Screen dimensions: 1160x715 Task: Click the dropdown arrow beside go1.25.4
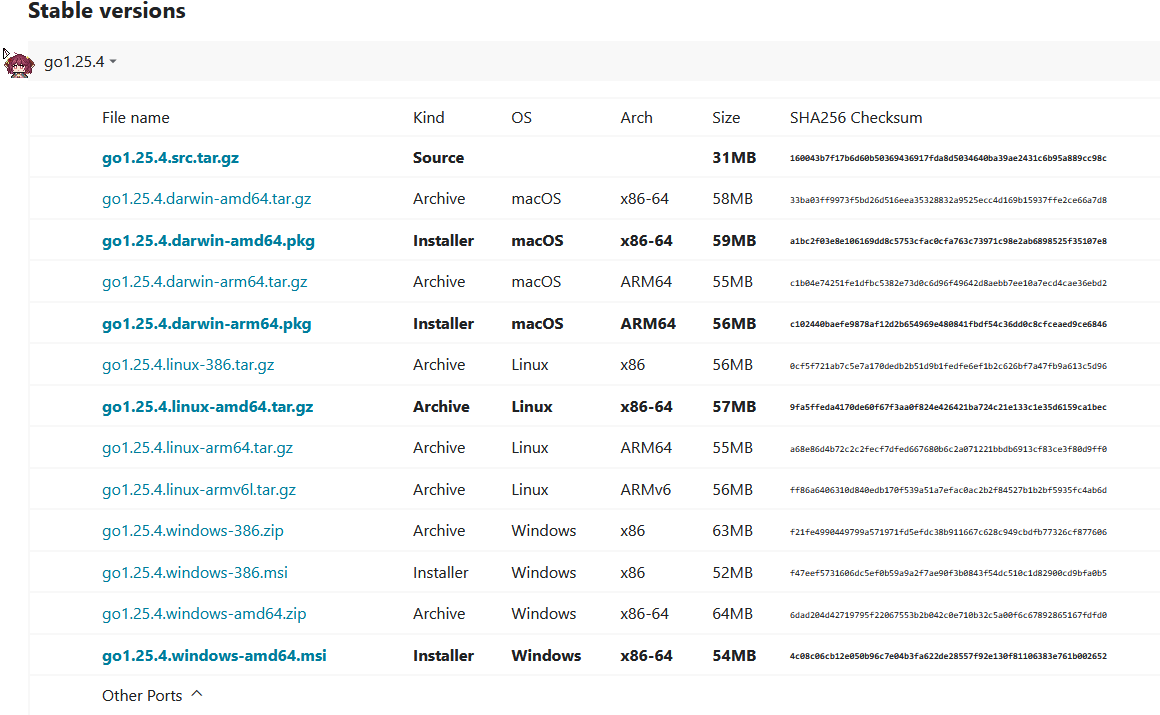pos(113,62)
